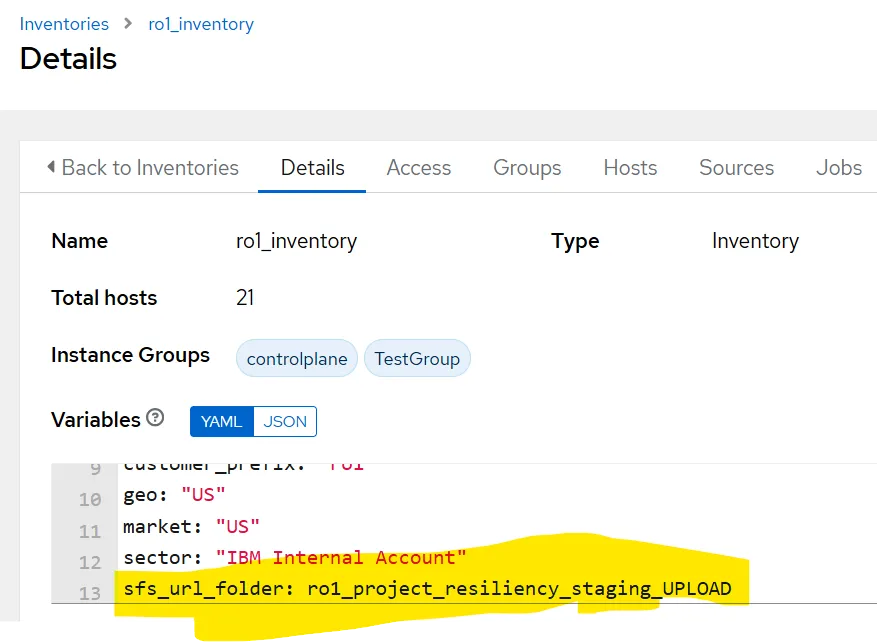Open the Hosts tab
The image size is (877, 642).
tap(630, 167)
